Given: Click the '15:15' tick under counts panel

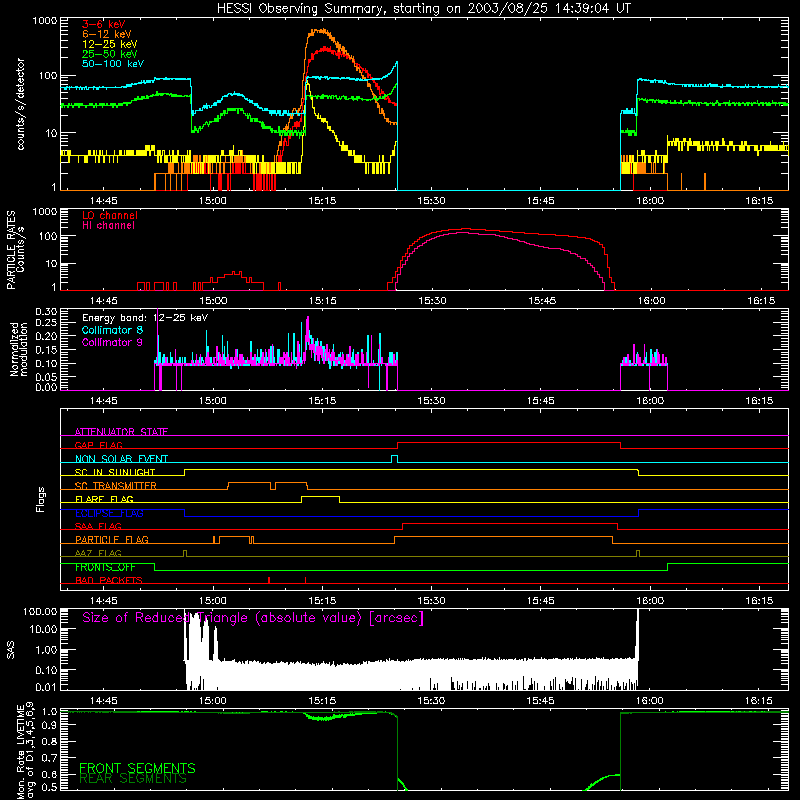Looking at the screenshot, I should tap(322, 201).
